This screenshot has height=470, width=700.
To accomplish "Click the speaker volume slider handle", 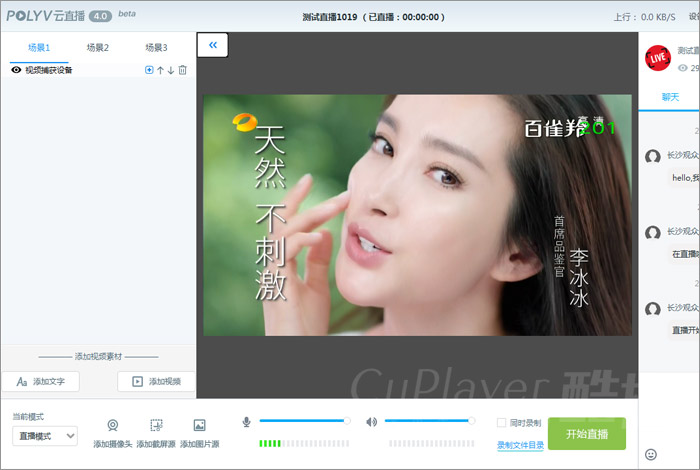I will point(471,421).
